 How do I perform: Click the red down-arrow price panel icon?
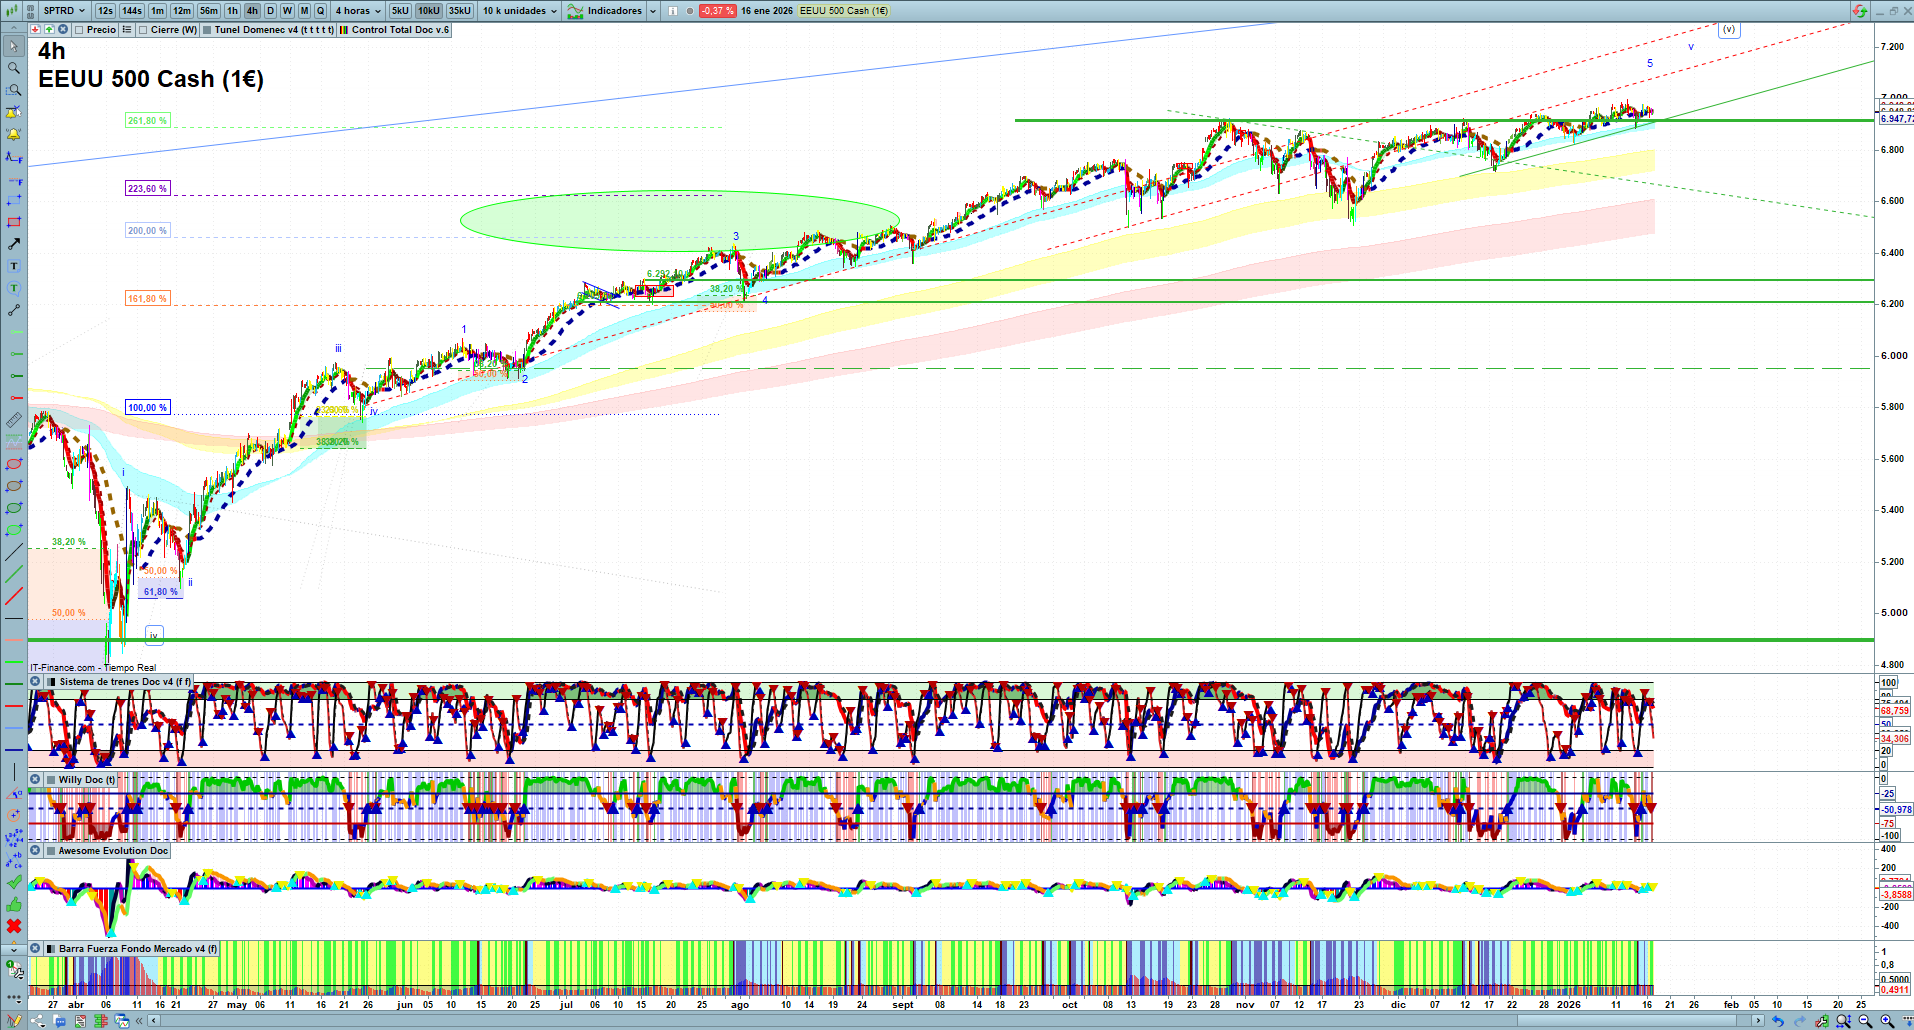(35, 30)
